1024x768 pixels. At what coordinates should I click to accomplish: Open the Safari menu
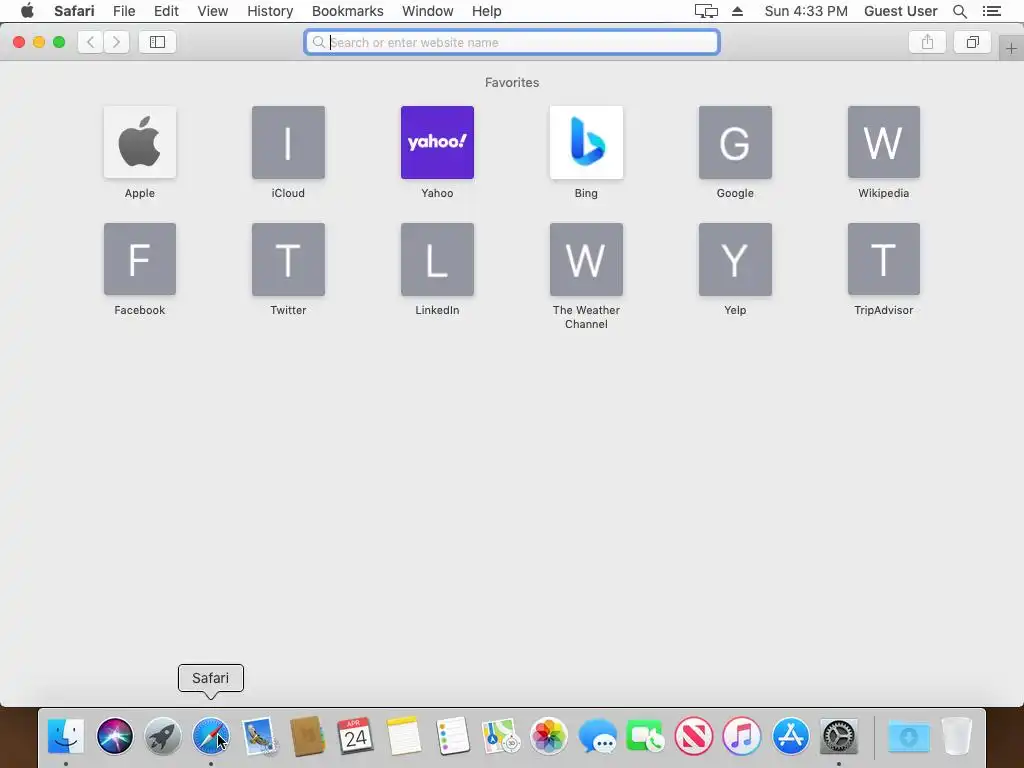[74, 11]
